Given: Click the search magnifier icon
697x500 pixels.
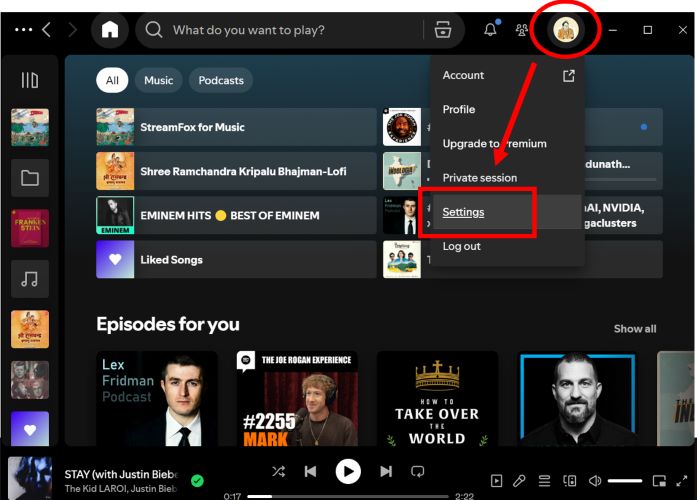Looking at the screenshot, I should coord(154,30).
